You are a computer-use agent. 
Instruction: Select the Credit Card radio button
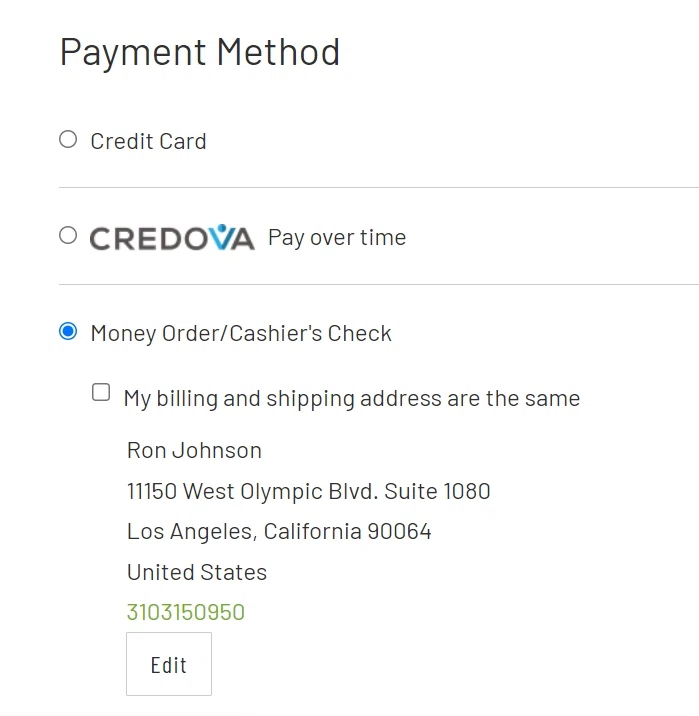(68, 140)
